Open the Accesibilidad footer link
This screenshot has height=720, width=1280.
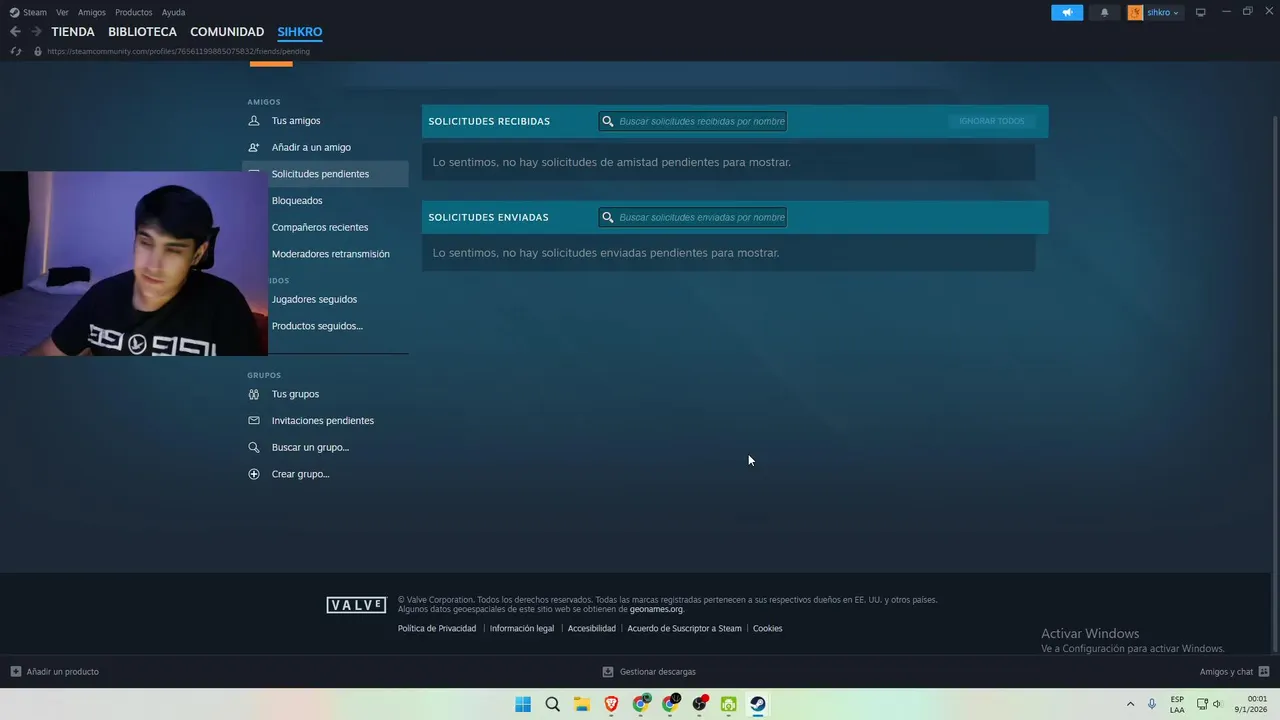(x=592, y=628)
